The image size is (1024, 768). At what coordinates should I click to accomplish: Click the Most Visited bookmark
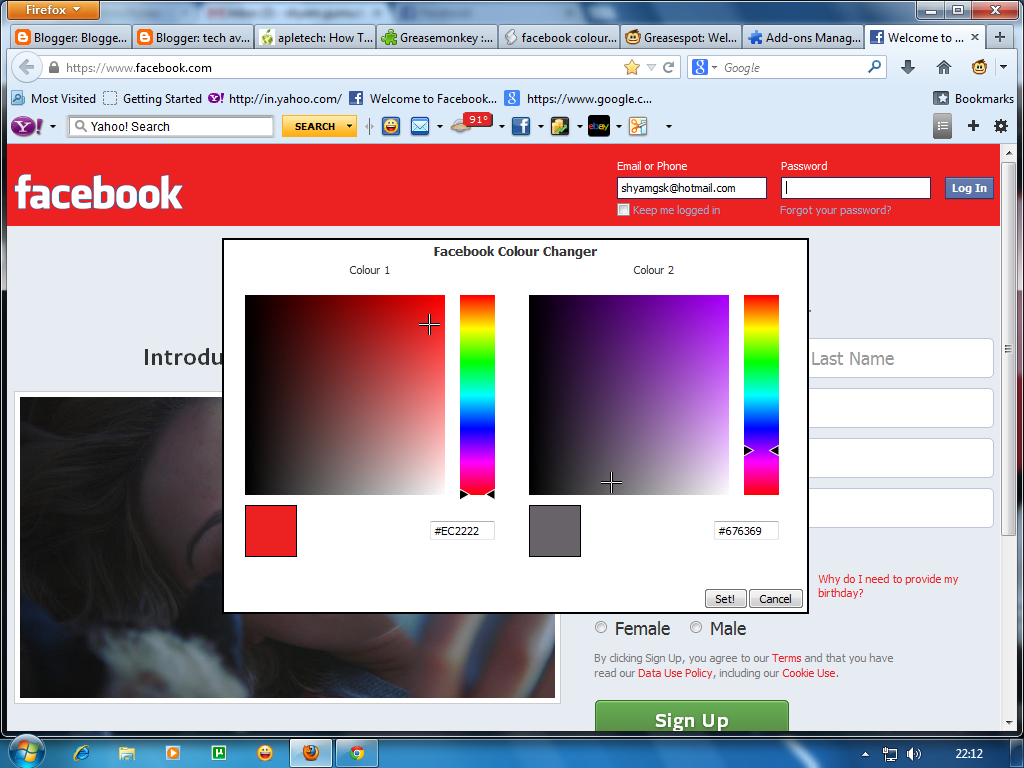point(54,99)
